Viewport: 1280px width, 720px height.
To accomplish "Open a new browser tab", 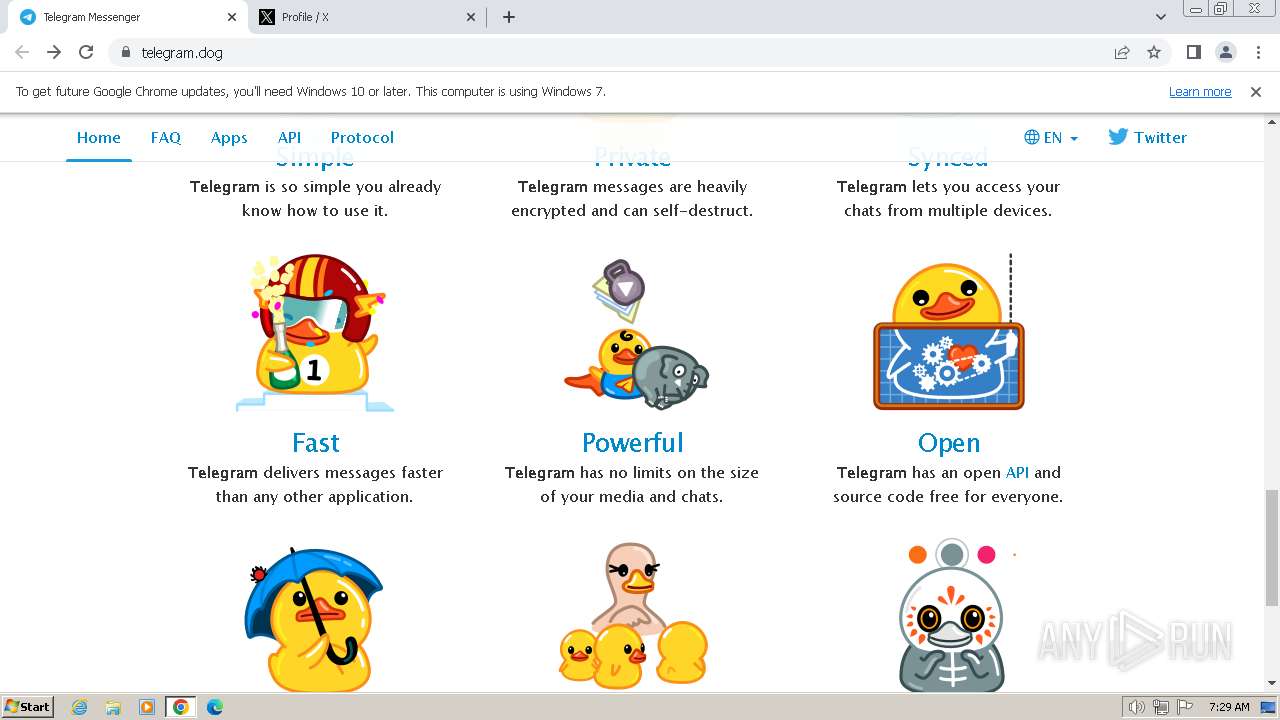I will tap(509, 17).
